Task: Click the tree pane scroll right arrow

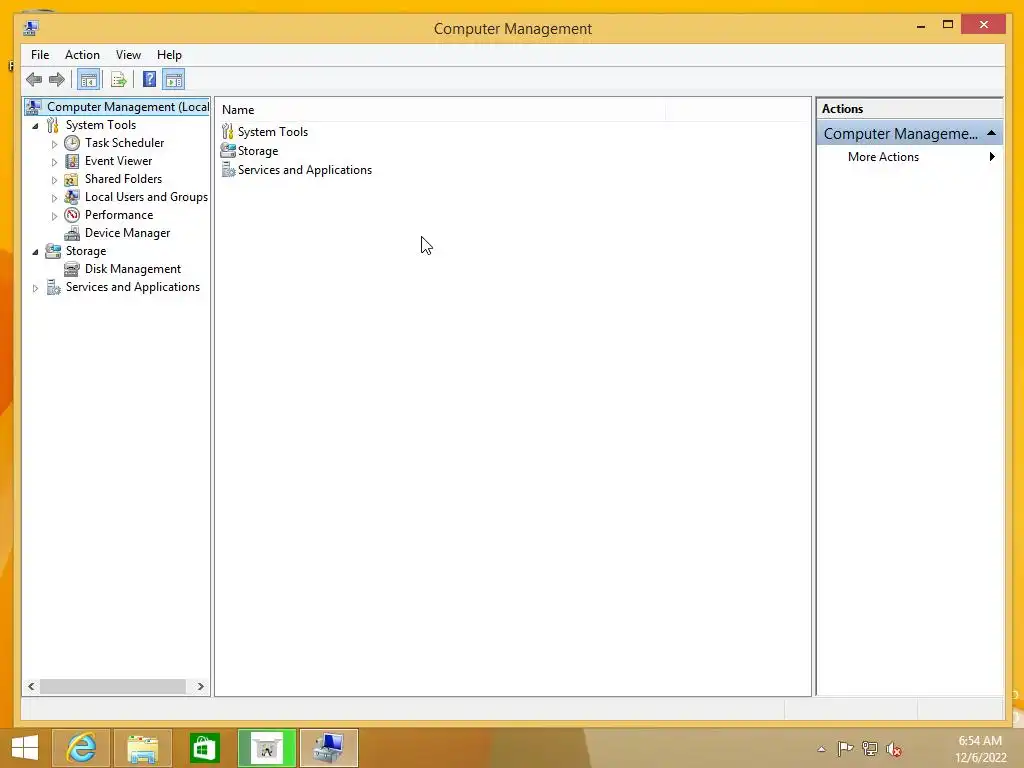Action: coord(200,686)
